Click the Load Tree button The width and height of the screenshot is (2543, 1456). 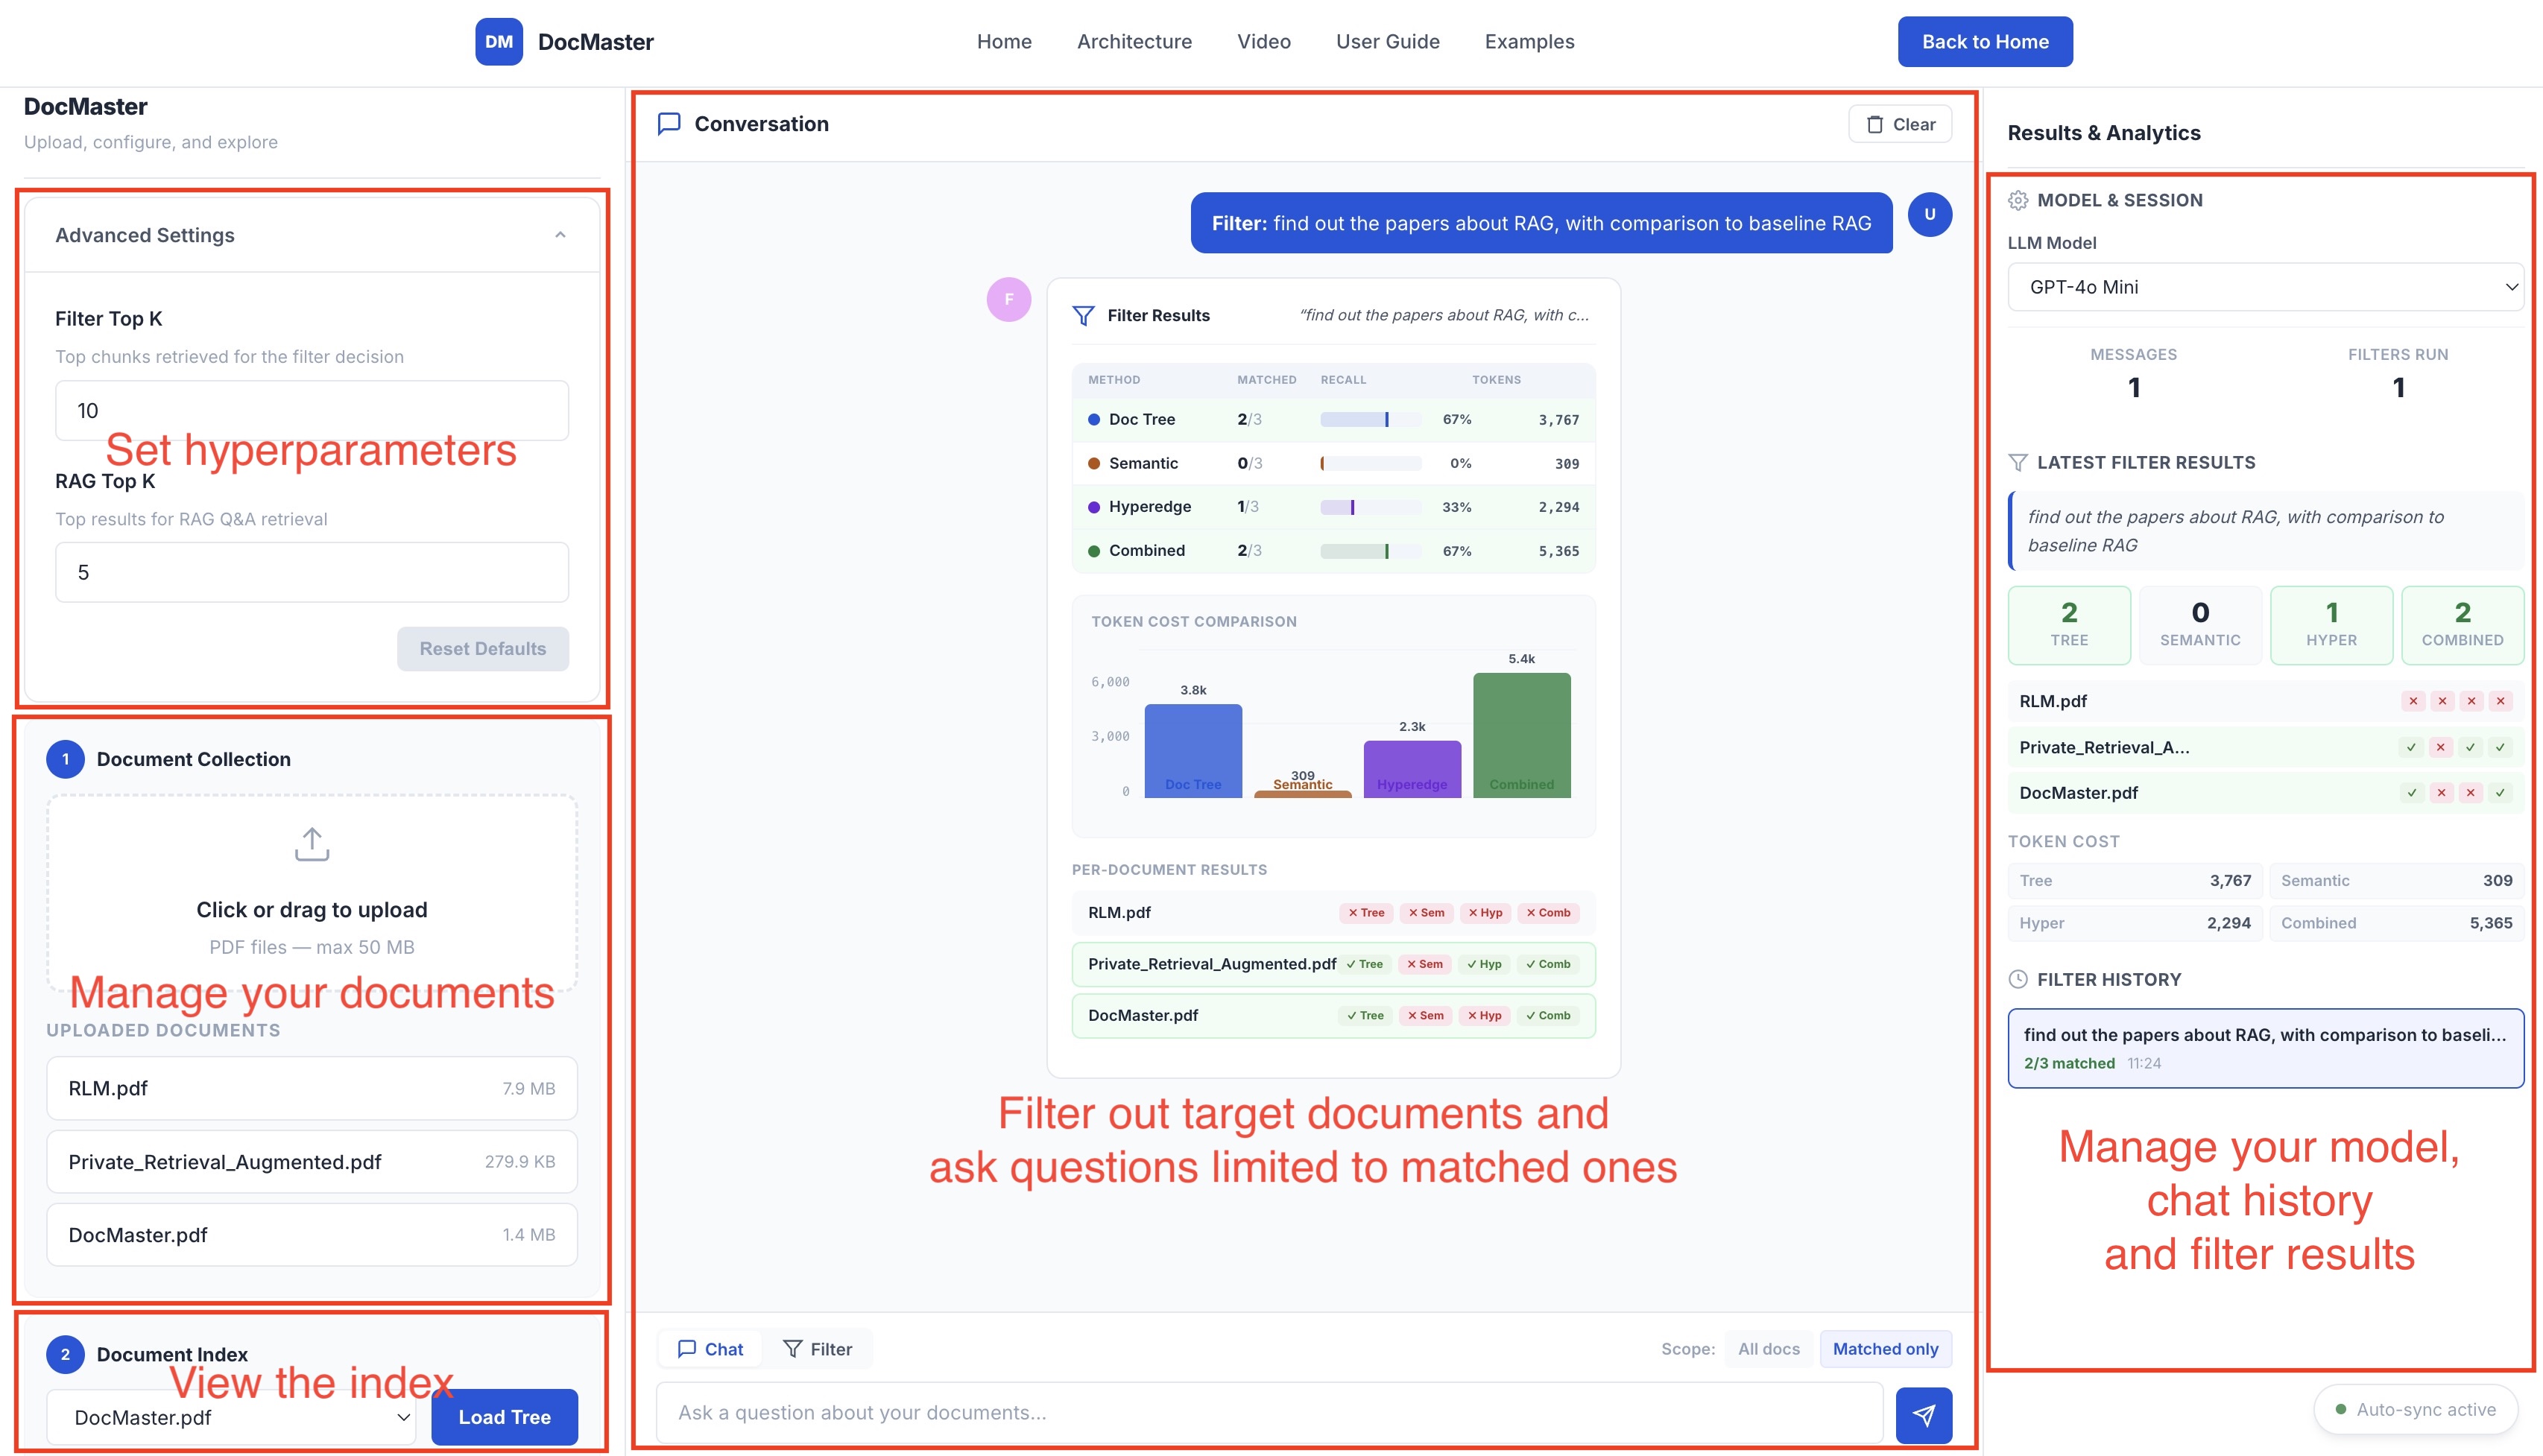tap(504, 1417)
